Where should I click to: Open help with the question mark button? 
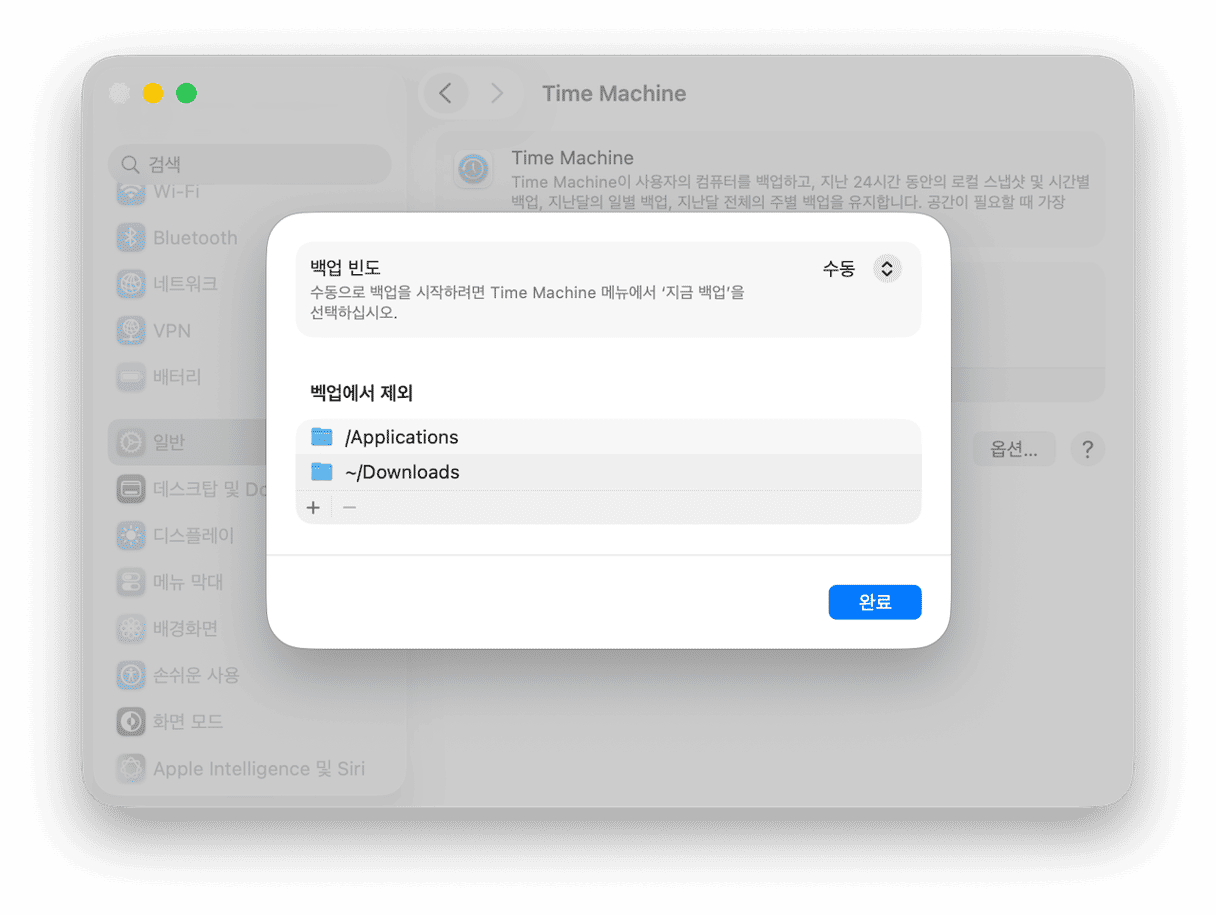pos(1087,449)
